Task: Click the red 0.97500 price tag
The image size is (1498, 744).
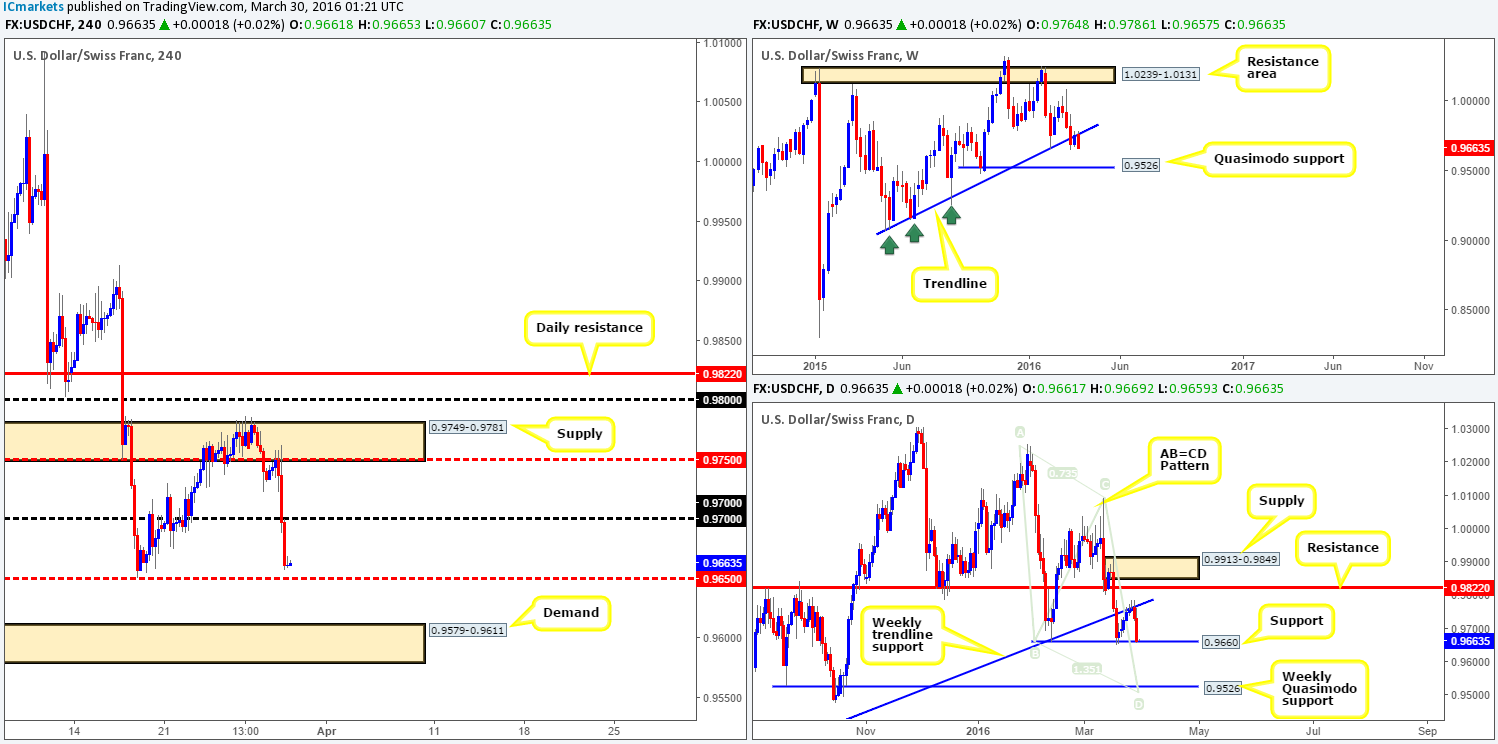Action: [x=720, y=459]
